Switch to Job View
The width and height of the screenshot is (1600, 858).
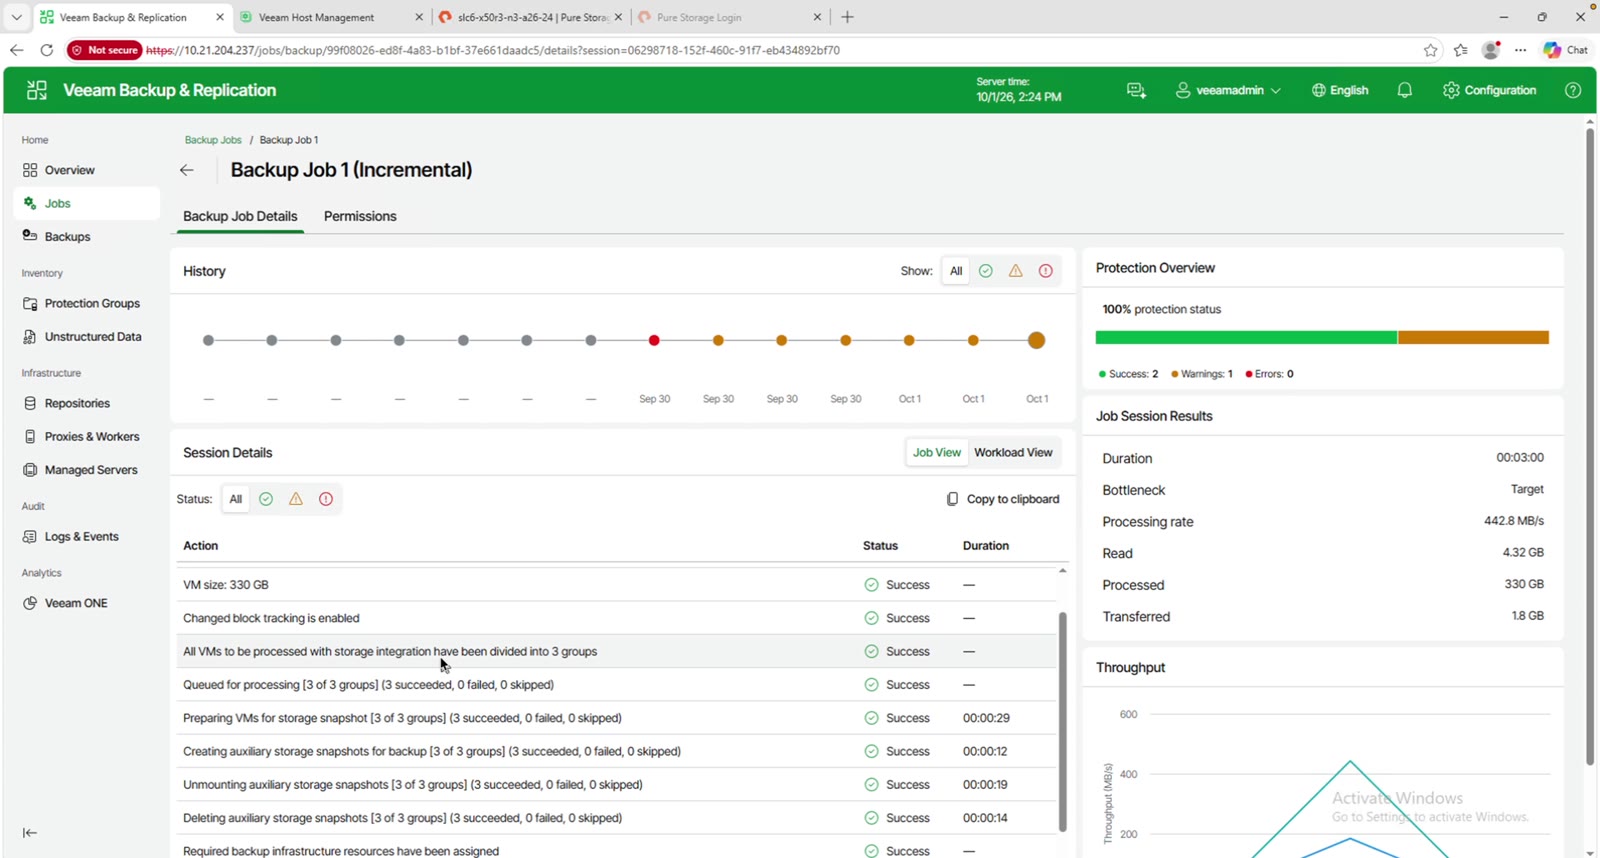(x=937, y=452)
